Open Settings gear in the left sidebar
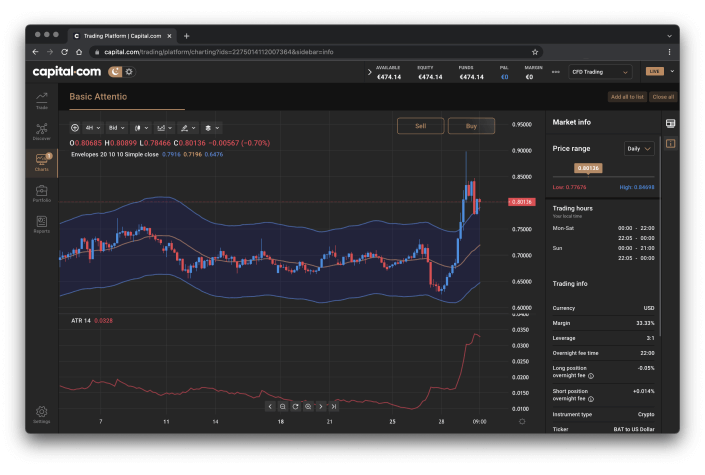 [41, 414]
